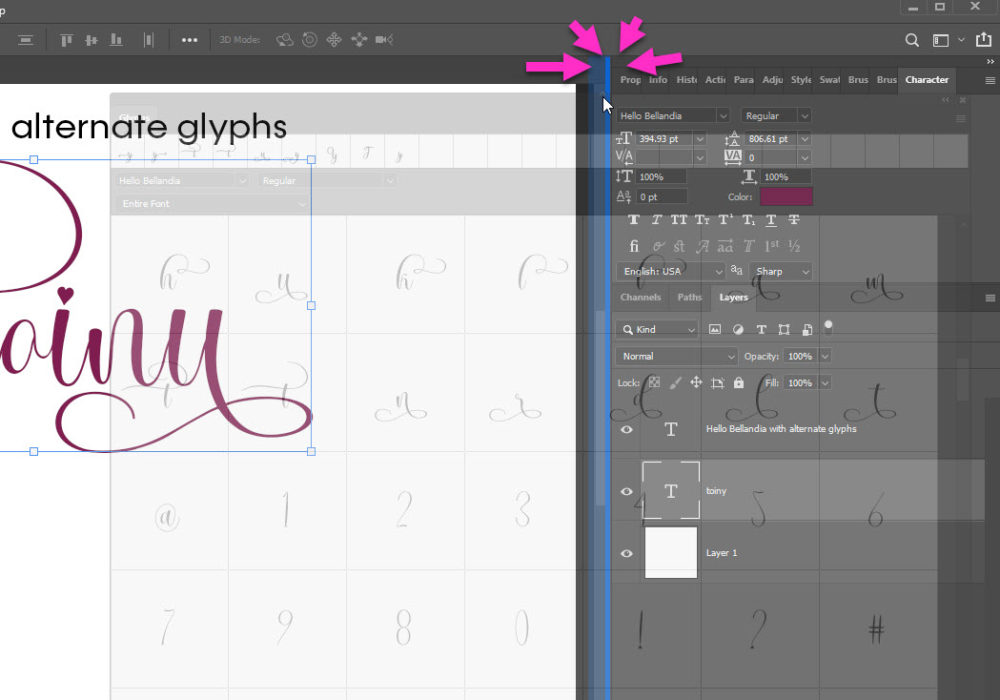Screen dimensions: 1000x700
Task: Click the 3D slide mode icon
Action: tap(359, 40)
